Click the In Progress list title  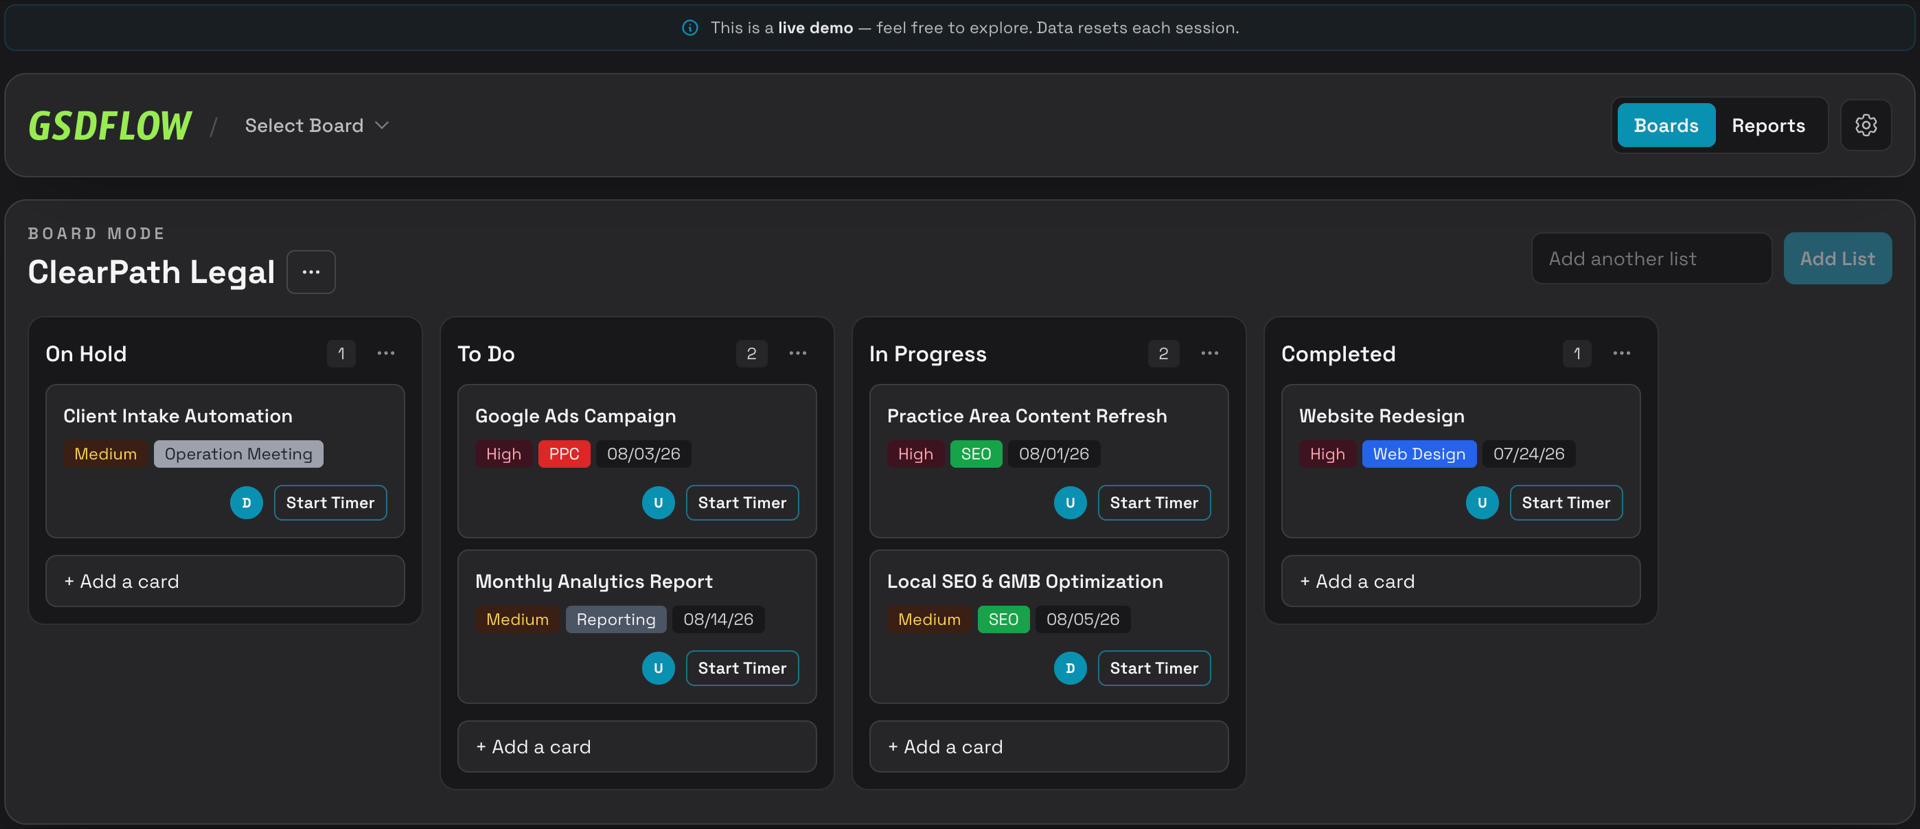tap(927, 354)
